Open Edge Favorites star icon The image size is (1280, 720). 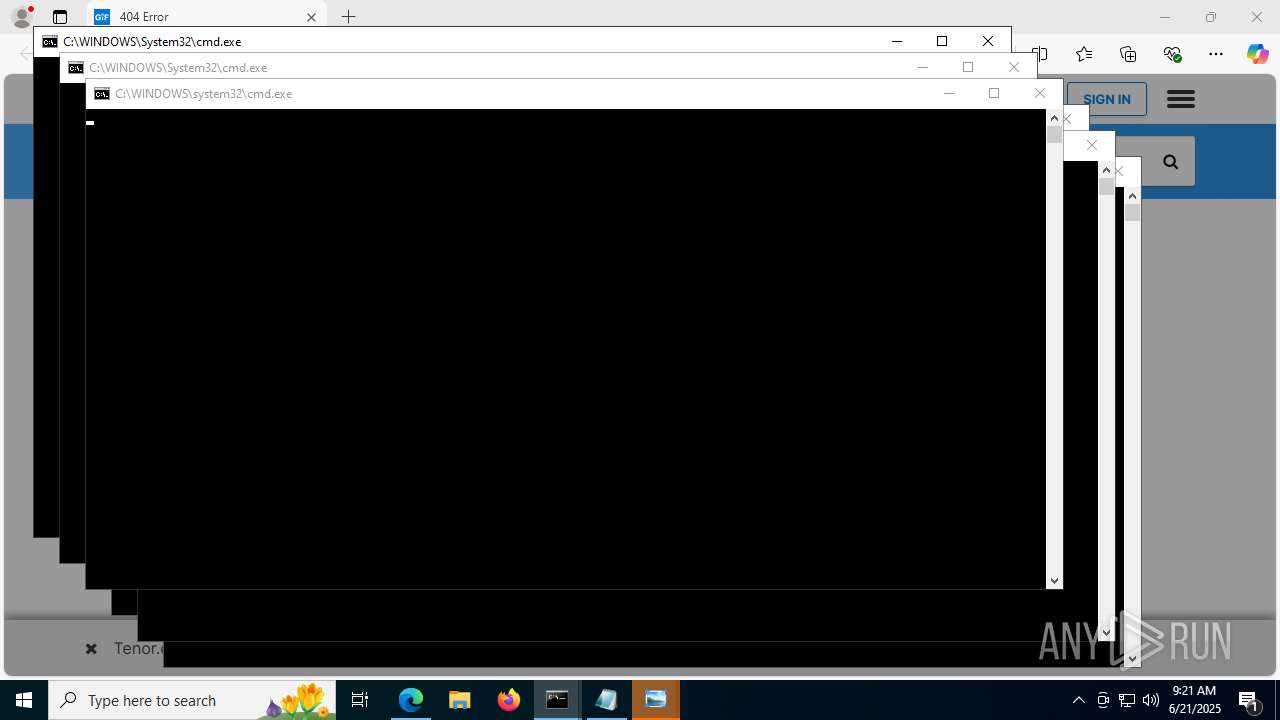1084,54
